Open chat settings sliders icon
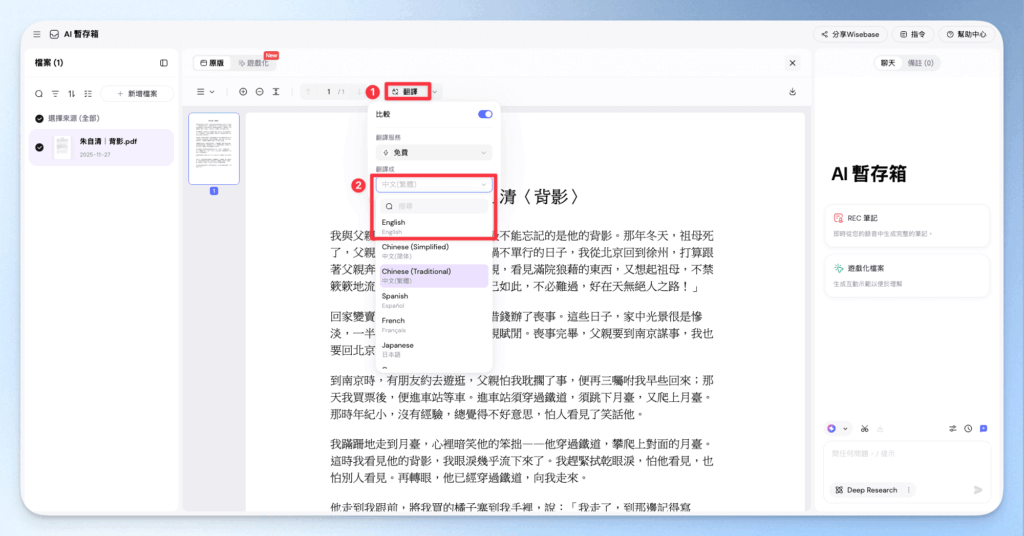Image resolution: width=1024 pixels, height=536 pixels. click(953, 429)
